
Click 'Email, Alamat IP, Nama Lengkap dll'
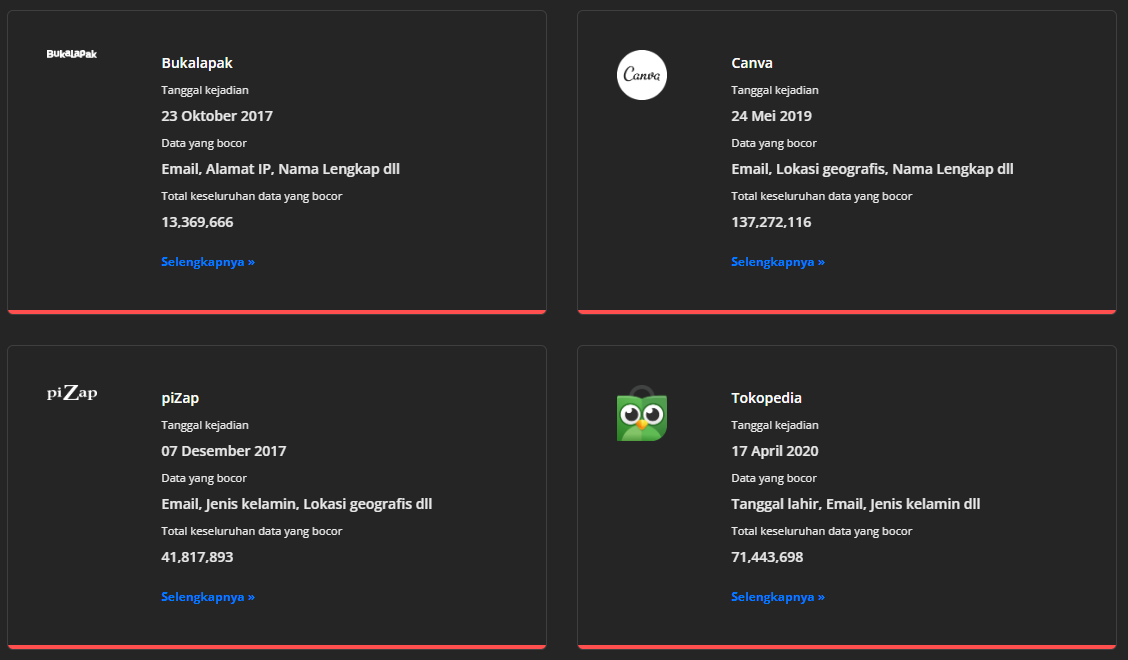[x=281, y=169]
